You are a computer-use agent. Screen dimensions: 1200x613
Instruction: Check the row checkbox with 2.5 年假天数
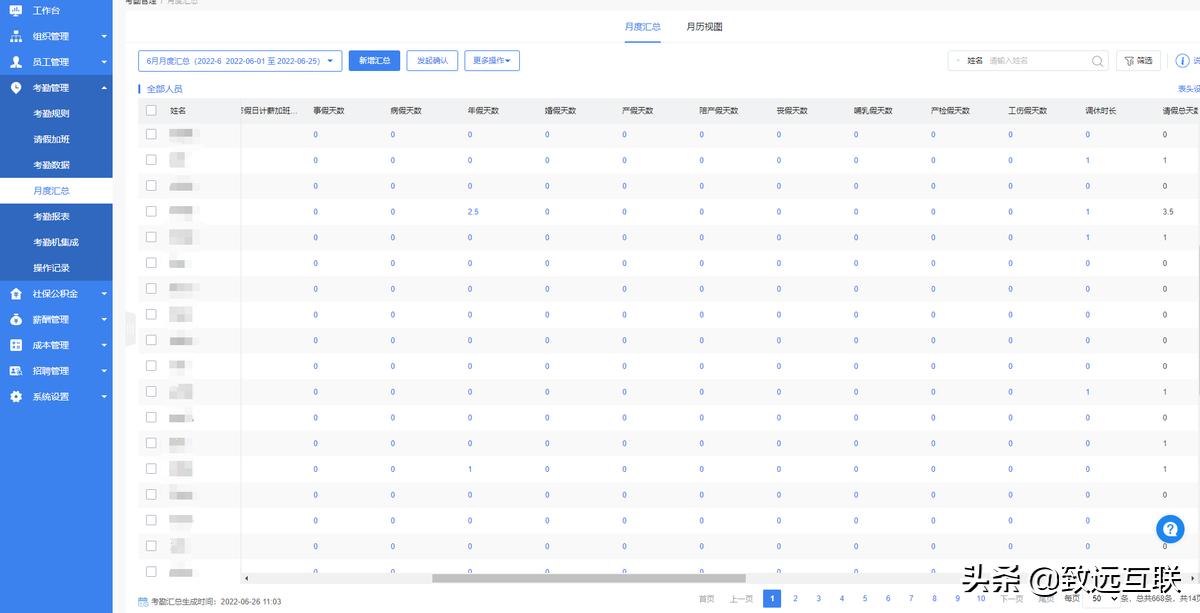[x=151, y=211]
